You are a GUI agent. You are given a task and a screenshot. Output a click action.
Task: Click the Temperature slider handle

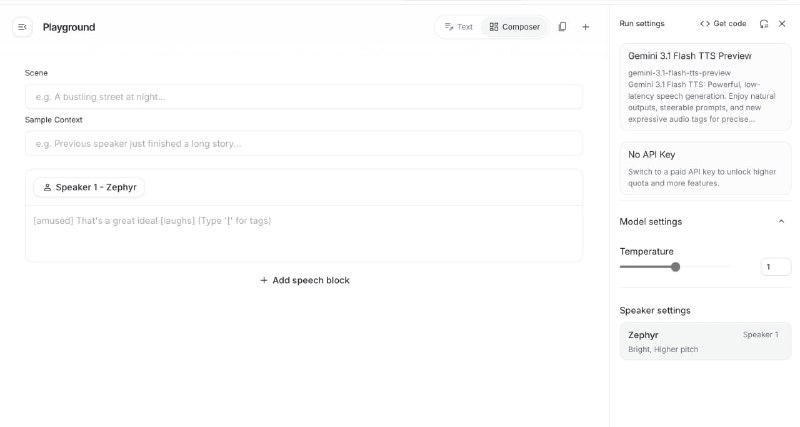pos(676,267)
